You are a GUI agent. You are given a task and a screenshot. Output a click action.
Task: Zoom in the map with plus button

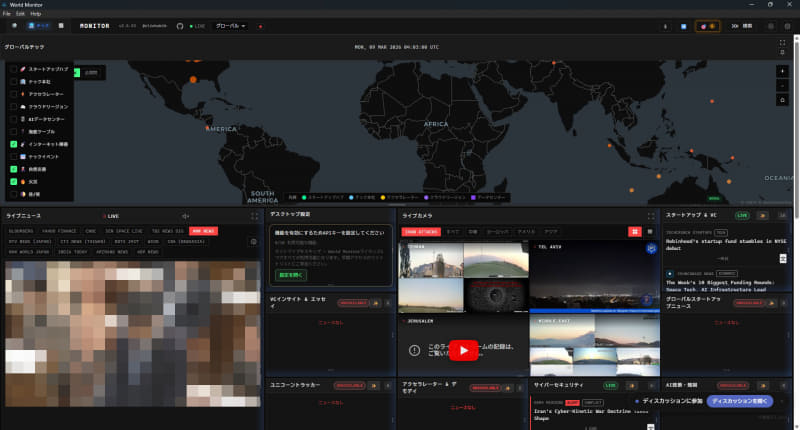(782, 71)
